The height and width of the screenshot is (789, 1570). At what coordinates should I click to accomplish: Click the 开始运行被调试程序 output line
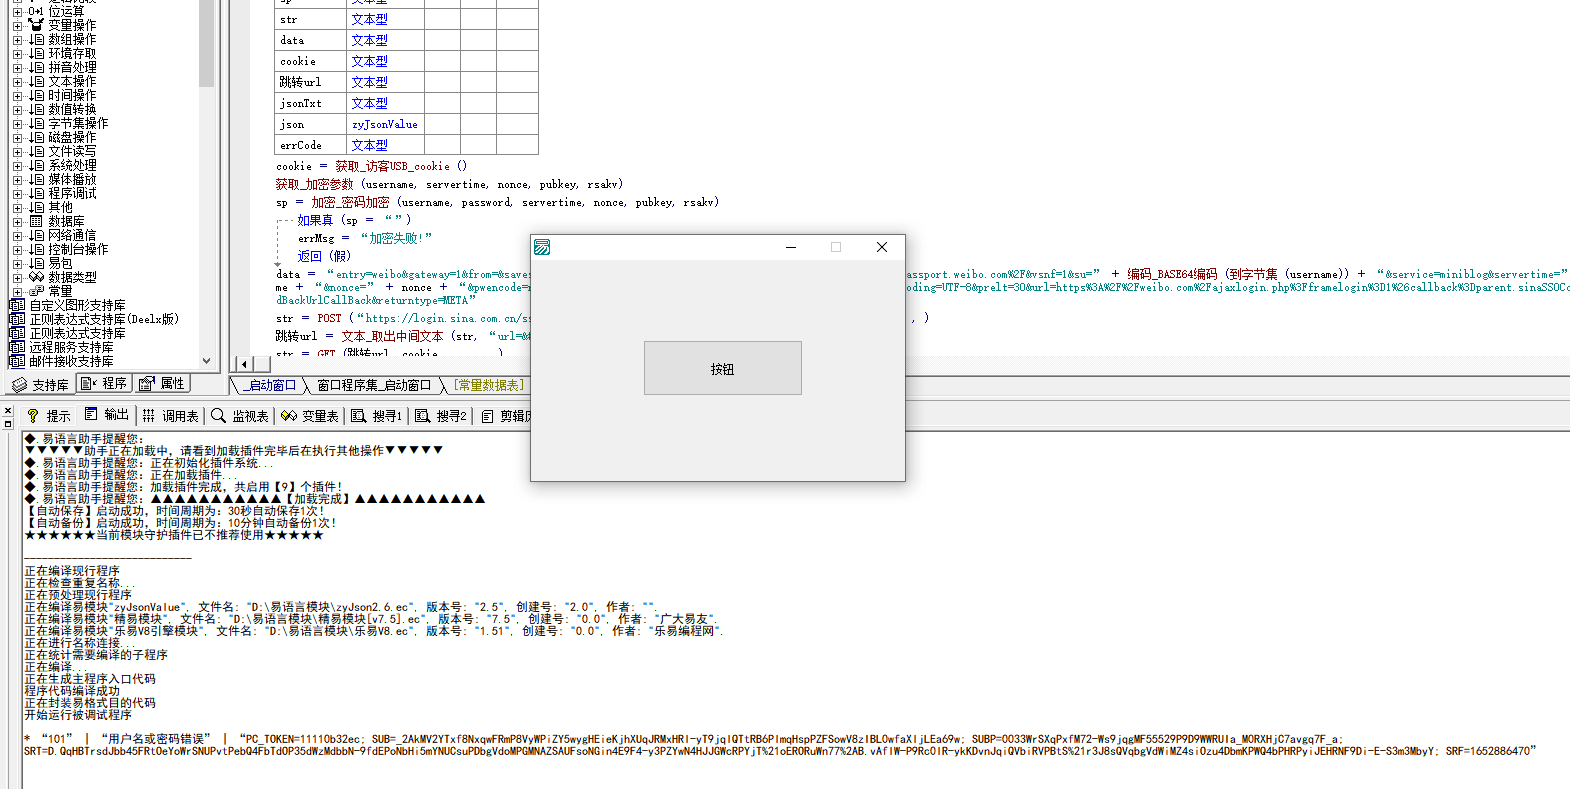pos(78,715)
